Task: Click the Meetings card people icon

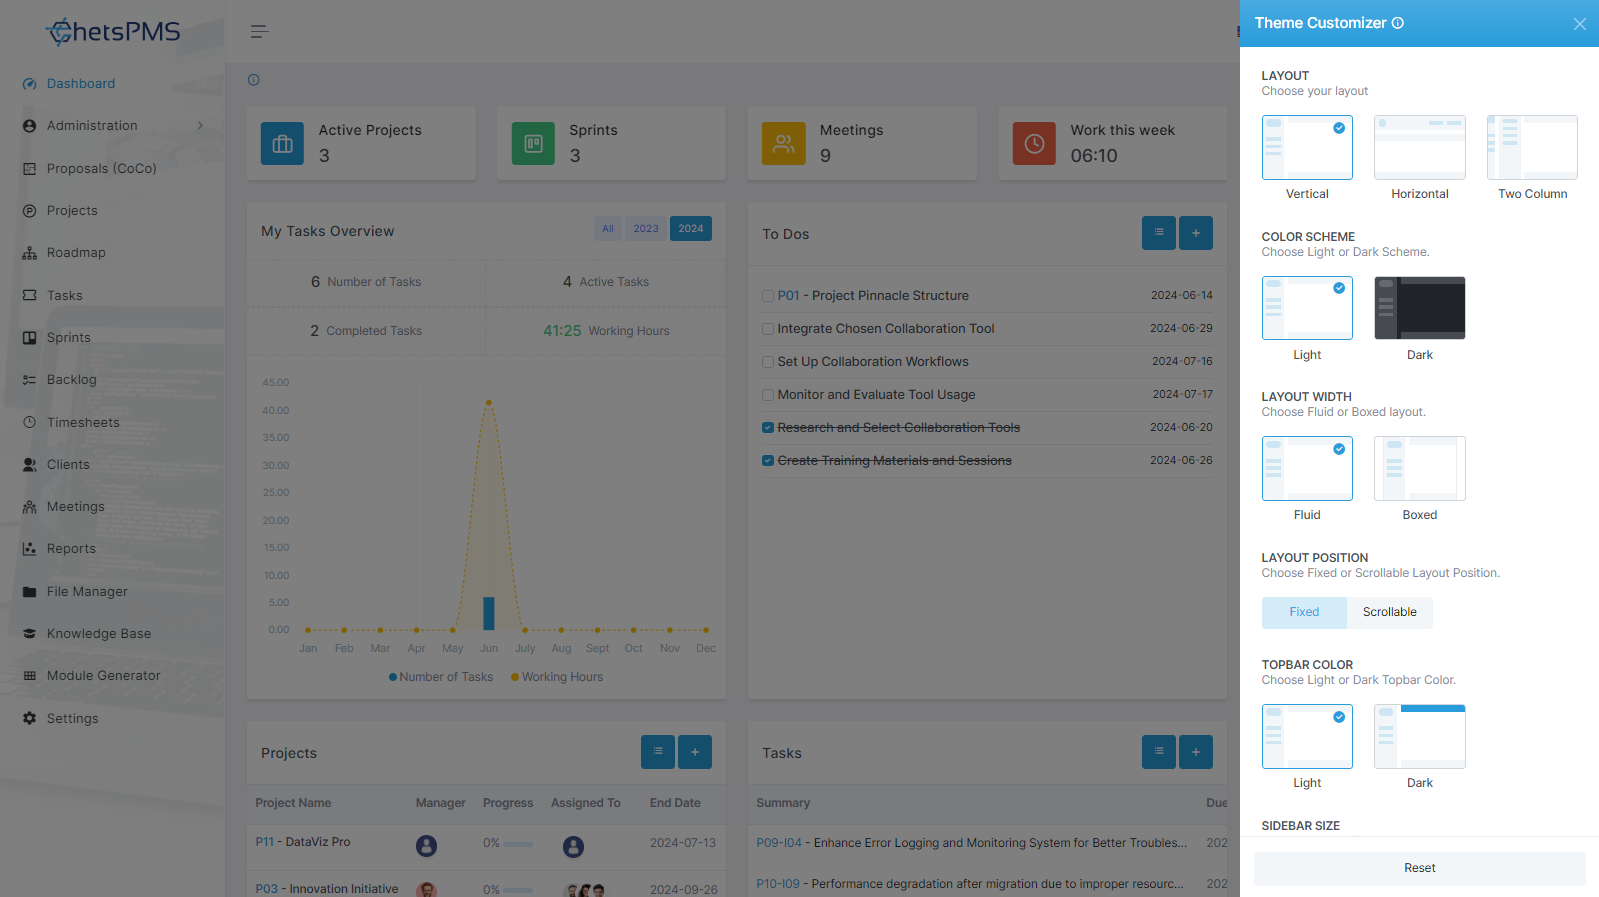Action: [784, 144]
